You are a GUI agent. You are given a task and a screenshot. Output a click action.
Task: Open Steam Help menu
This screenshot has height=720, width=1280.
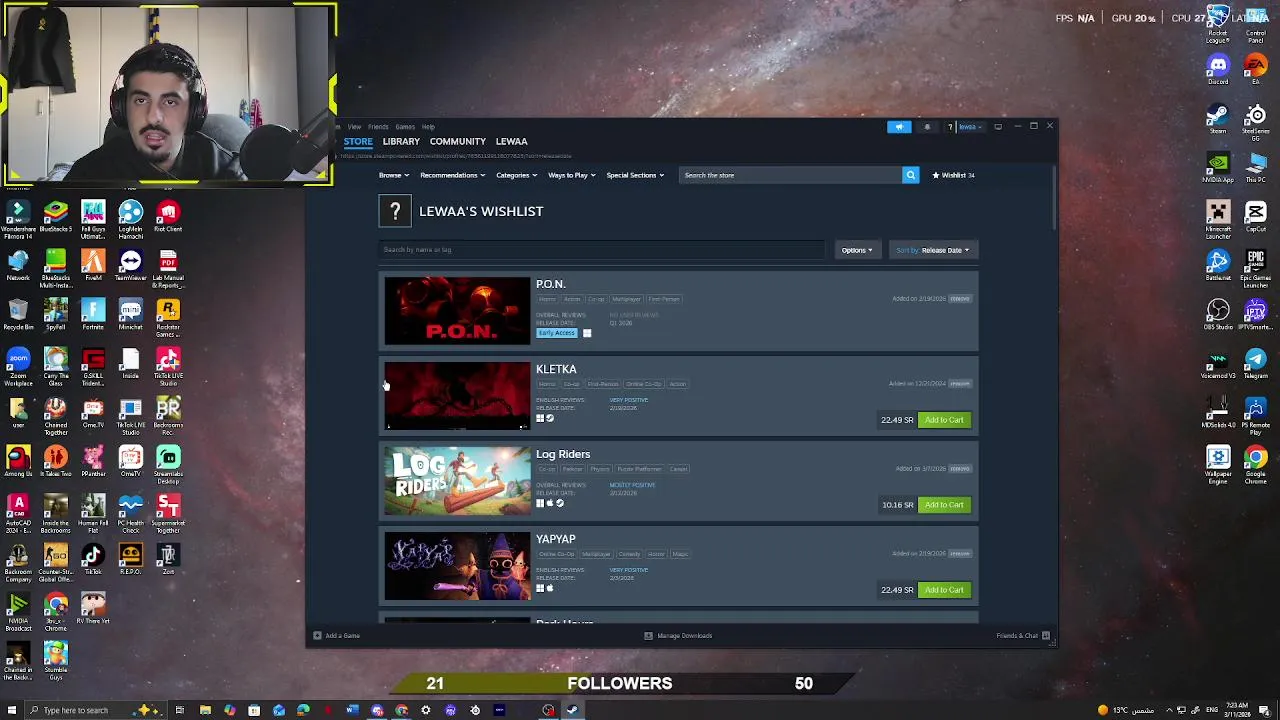[428, 127]
